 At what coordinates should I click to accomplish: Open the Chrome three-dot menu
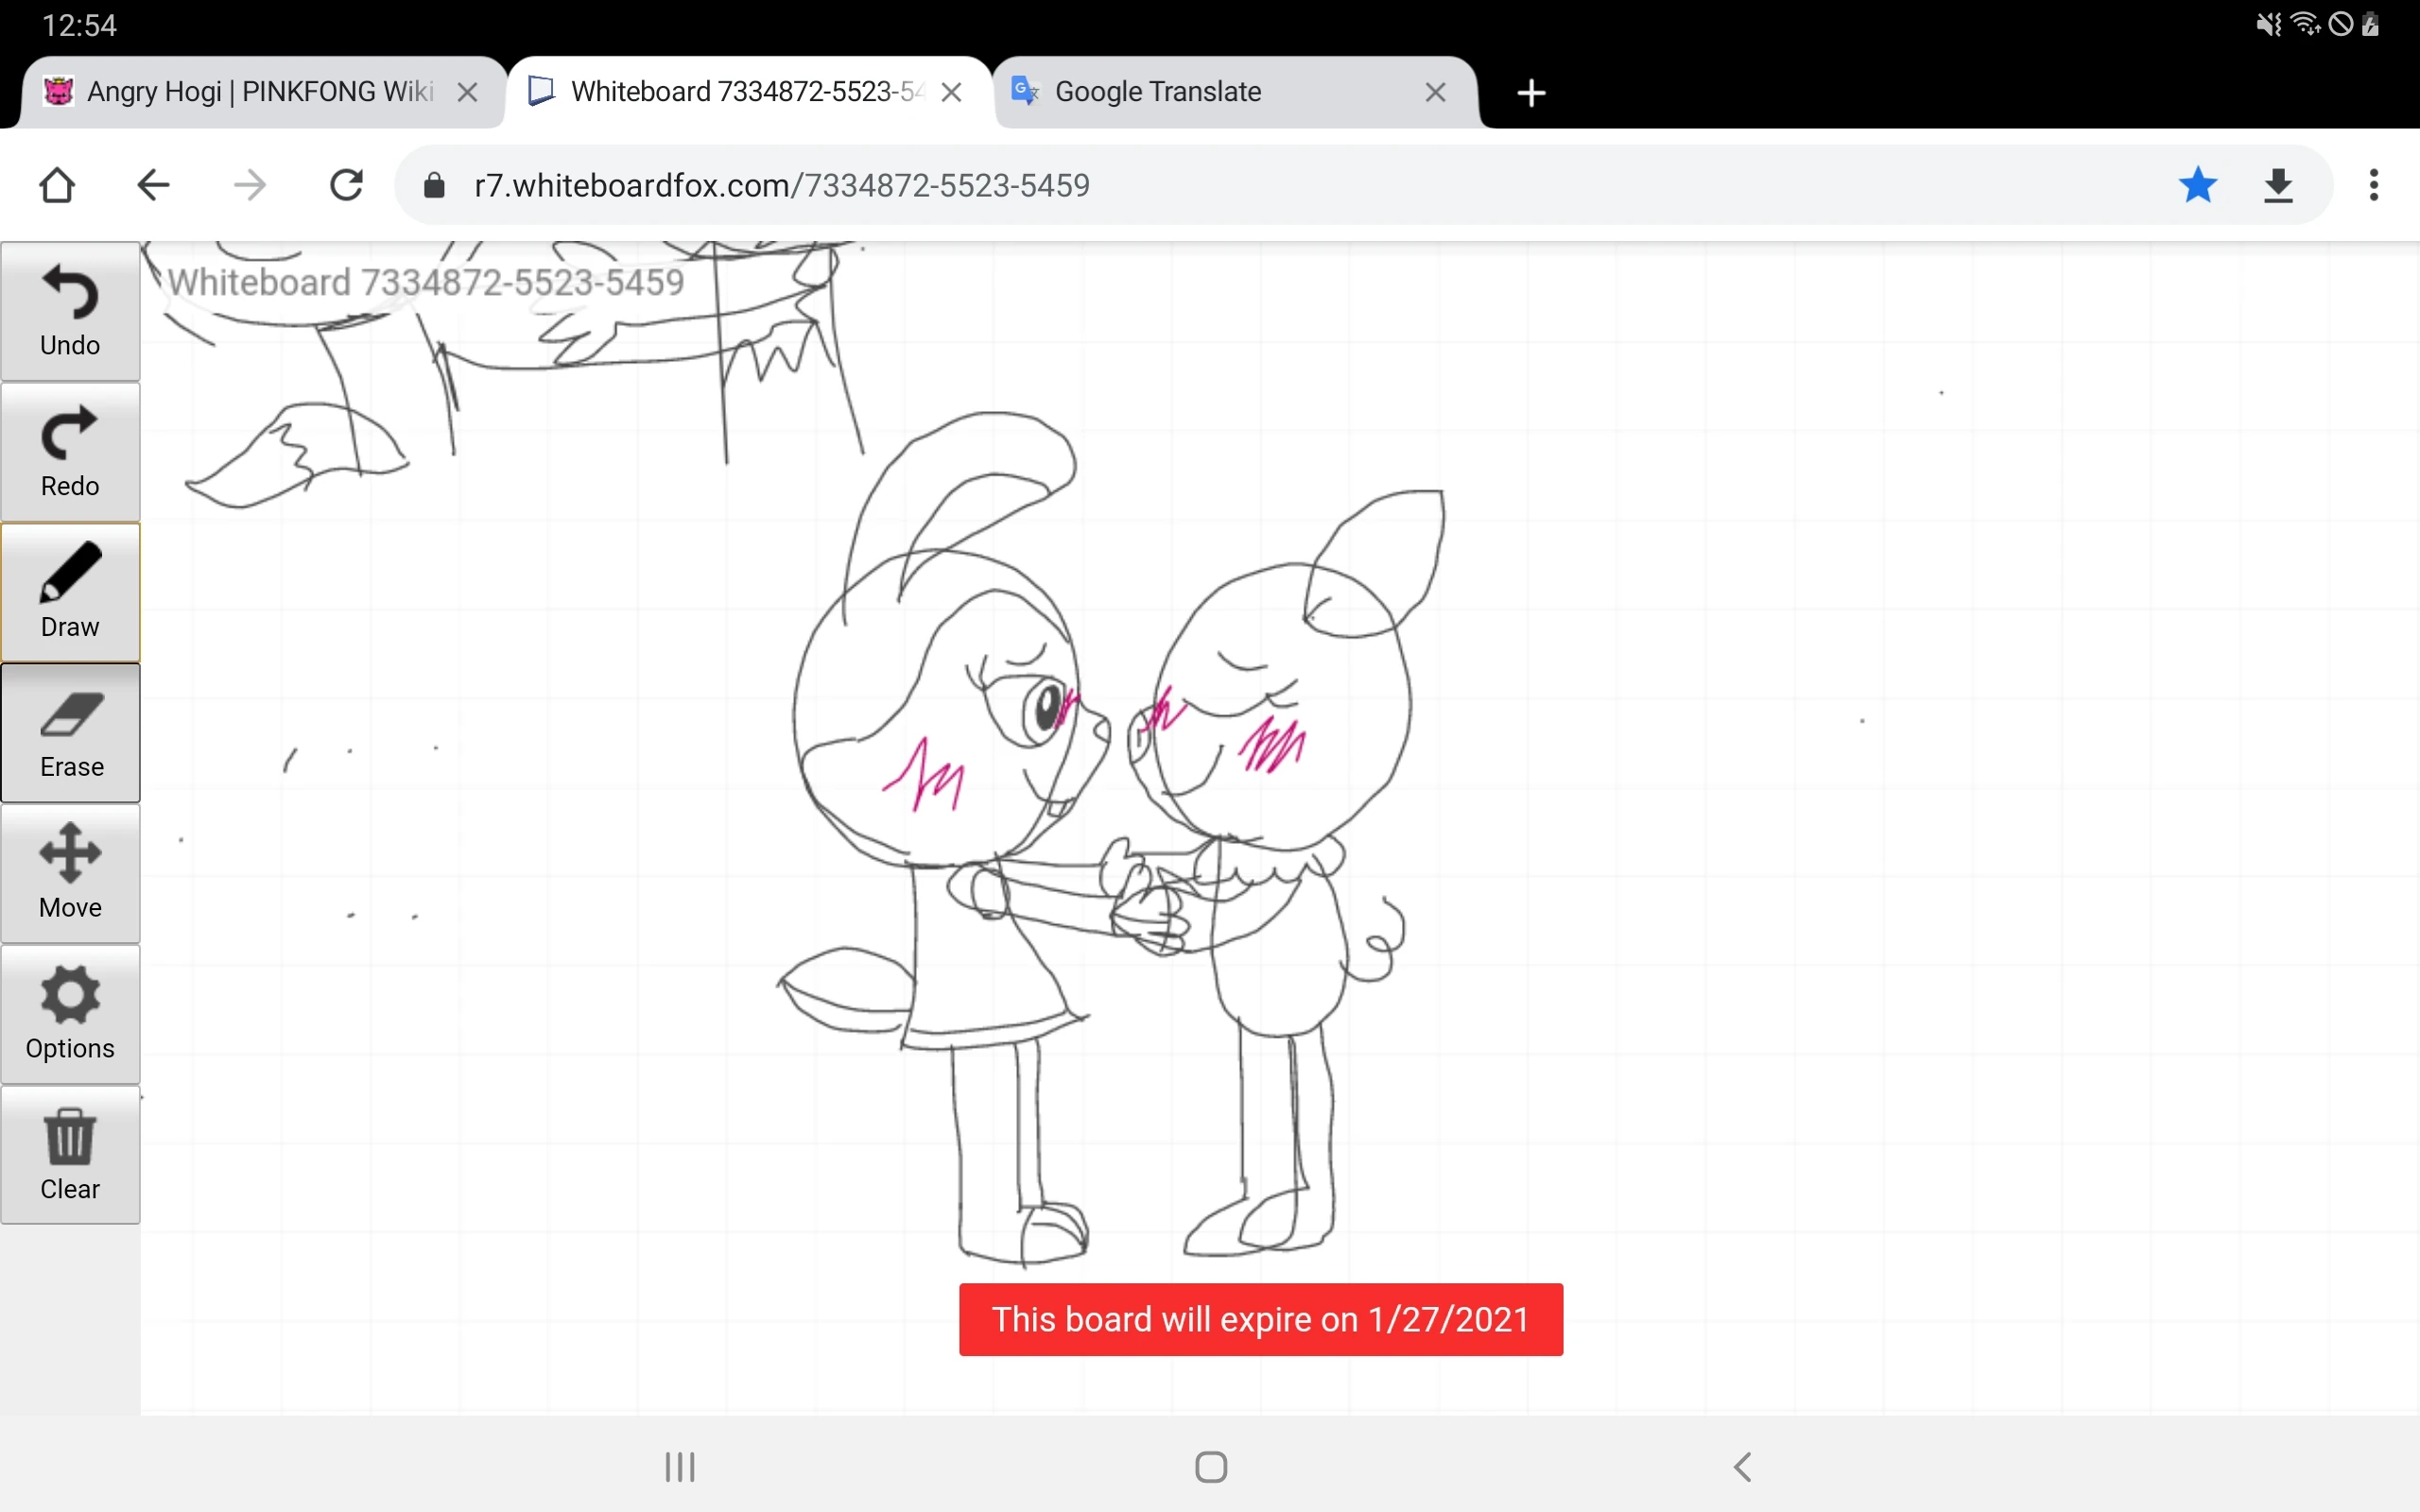point(2373,185)
